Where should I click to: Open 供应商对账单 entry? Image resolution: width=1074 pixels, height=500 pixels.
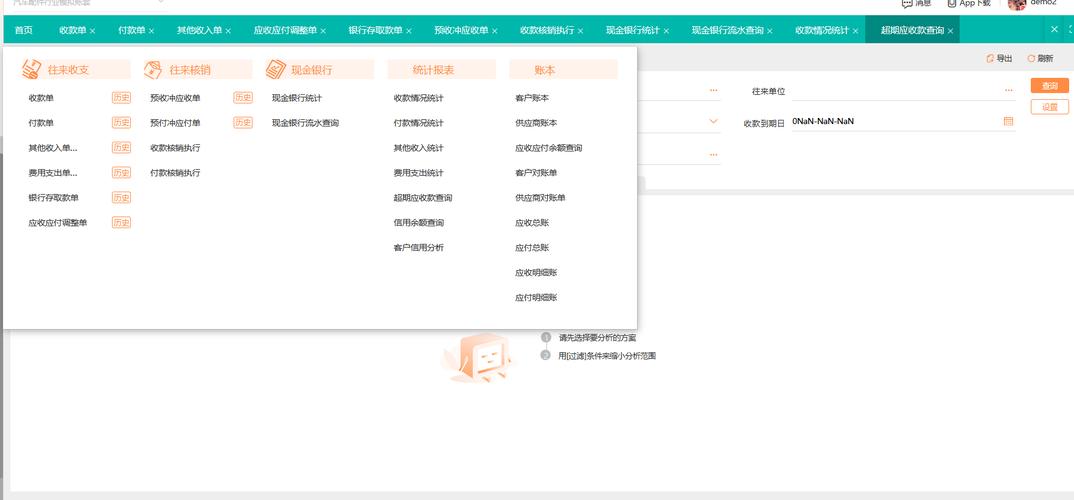tap(540, 198)
